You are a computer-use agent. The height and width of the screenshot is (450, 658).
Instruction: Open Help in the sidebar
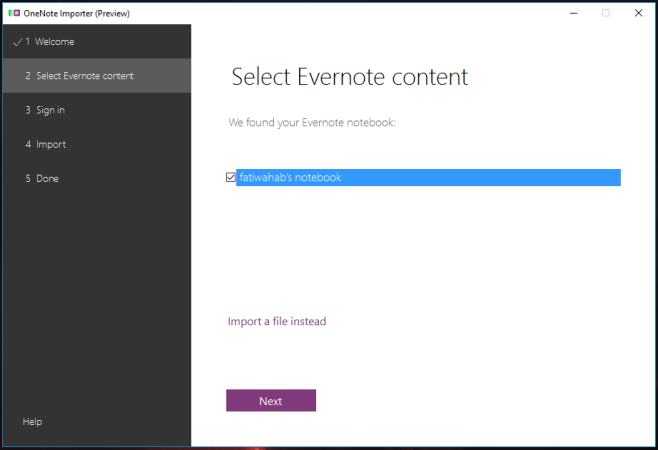(x=32, y=421)
